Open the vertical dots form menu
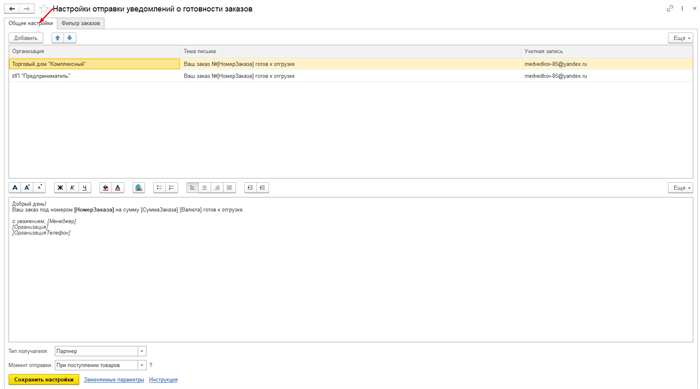The width and height of the screenshot is (700, 389). [x=682, y=8]
